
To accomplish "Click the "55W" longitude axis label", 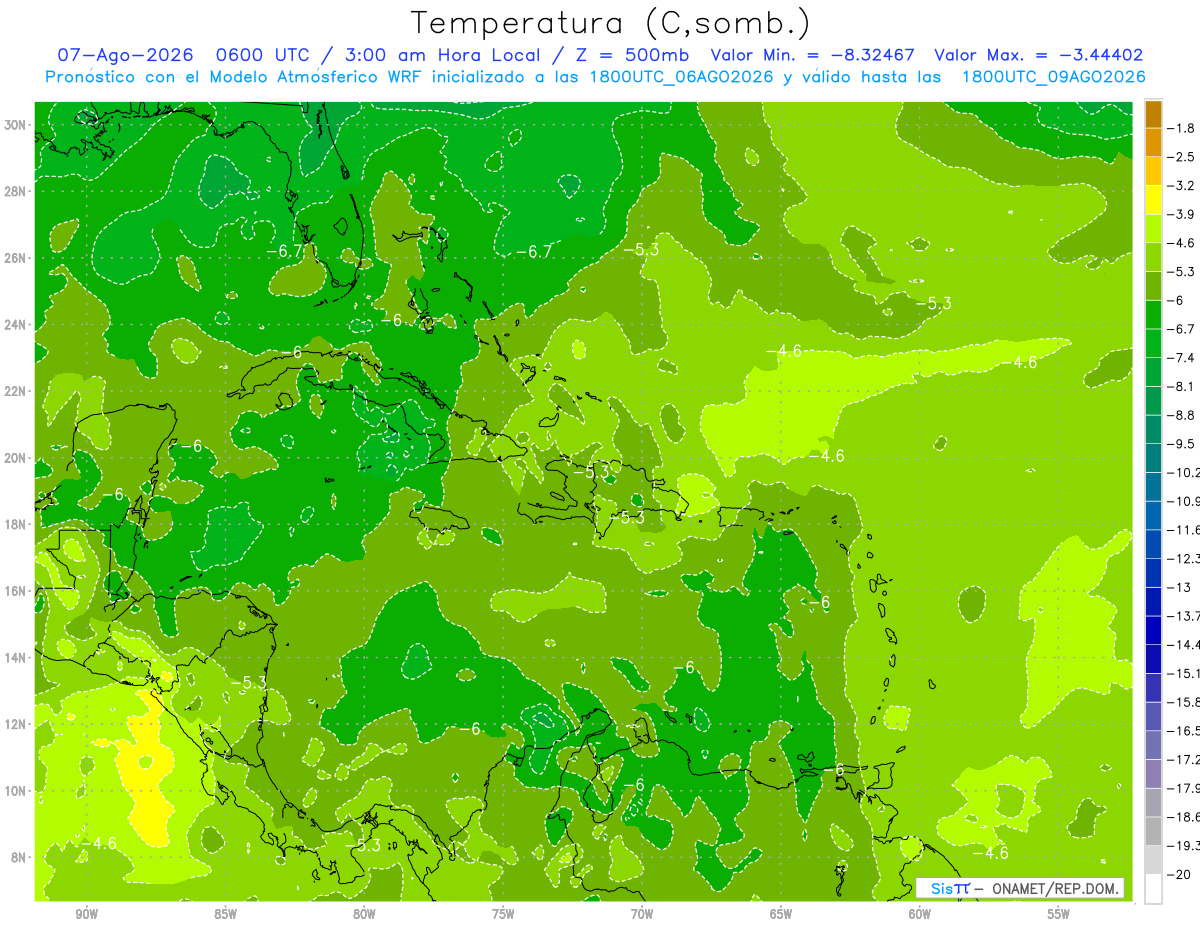I will coord(1059,914).
